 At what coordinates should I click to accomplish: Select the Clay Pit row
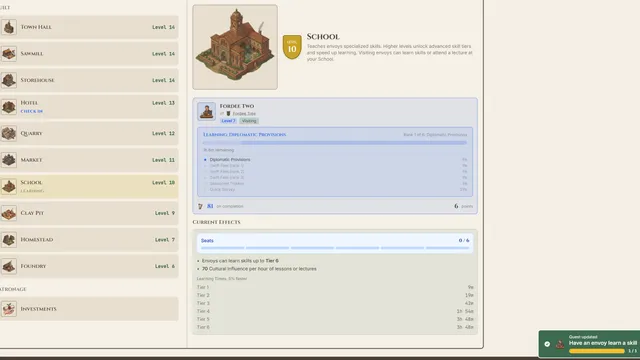coord(89,213)
